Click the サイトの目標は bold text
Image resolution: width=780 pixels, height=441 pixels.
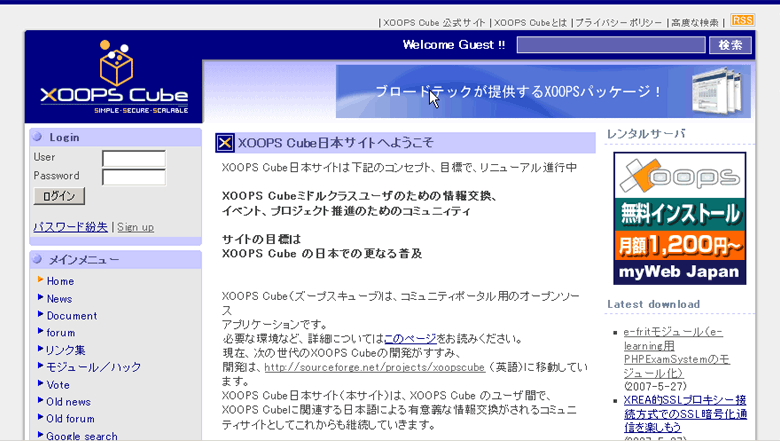(x=261, y=239)
